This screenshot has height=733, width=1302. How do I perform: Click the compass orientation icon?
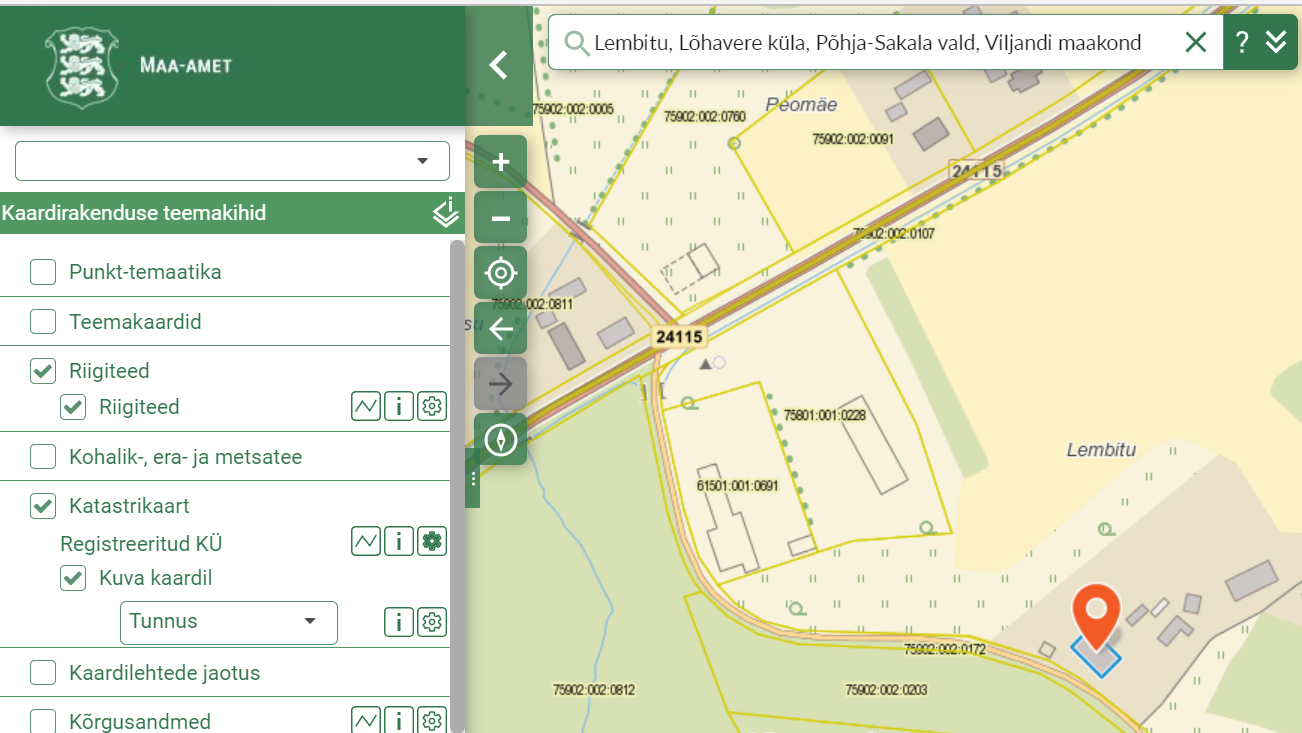pos(501,439)
